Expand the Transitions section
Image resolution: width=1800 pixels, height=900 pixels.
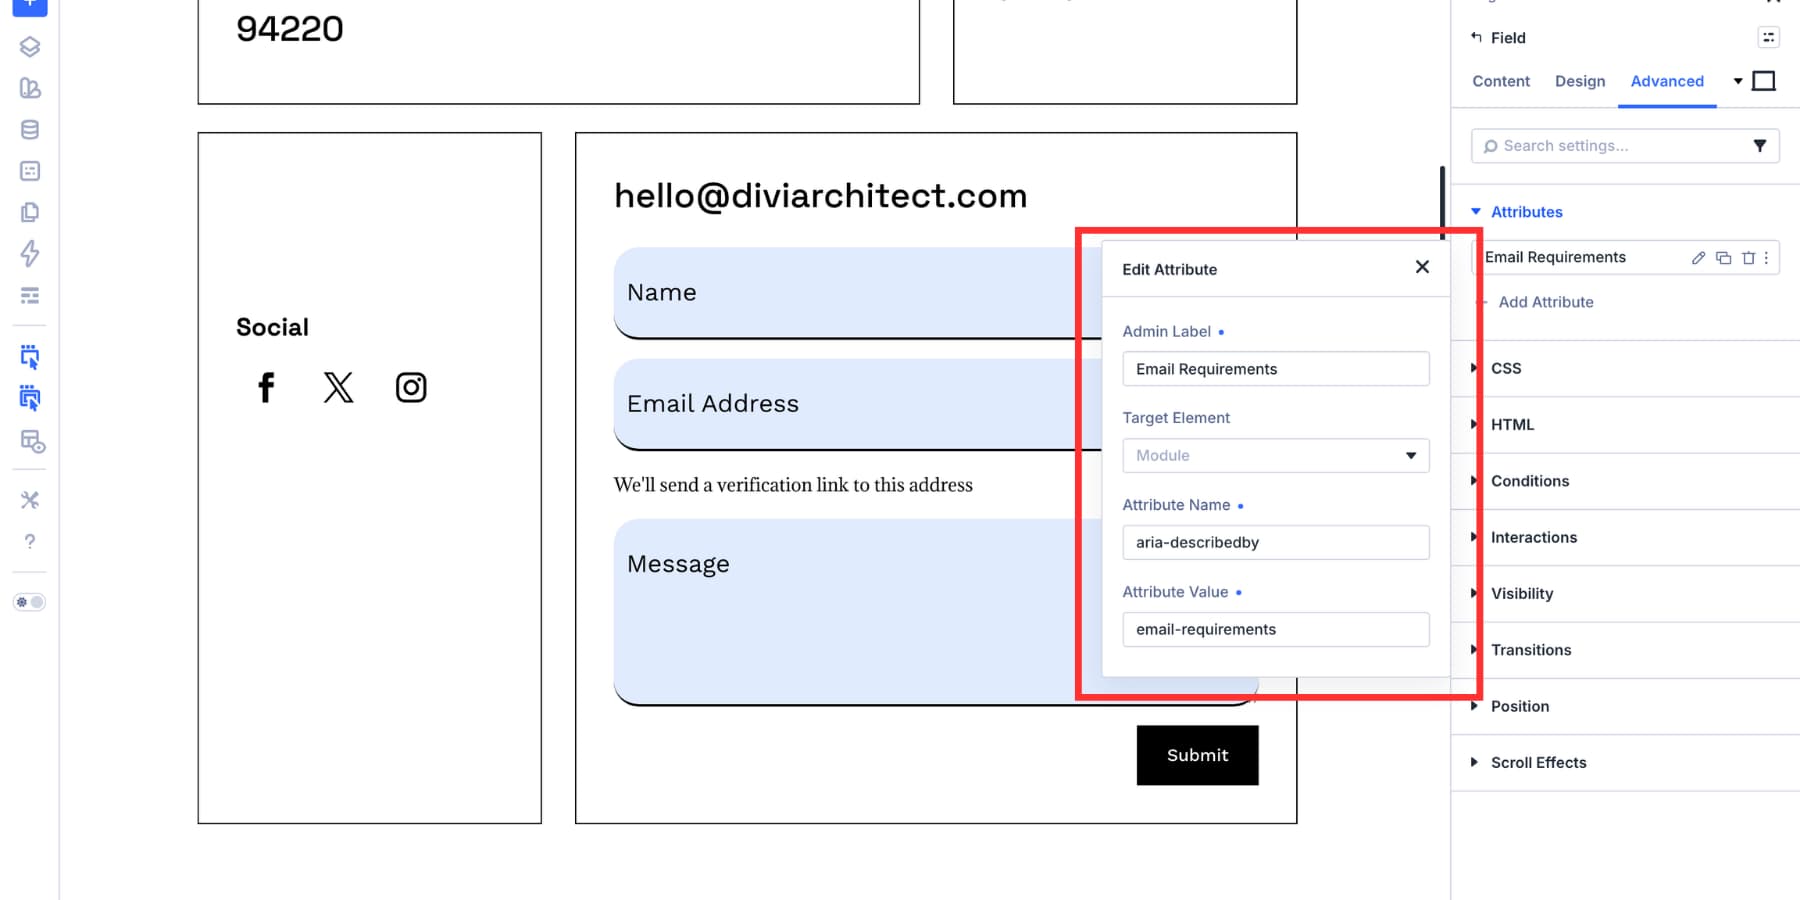(1625, 650)
